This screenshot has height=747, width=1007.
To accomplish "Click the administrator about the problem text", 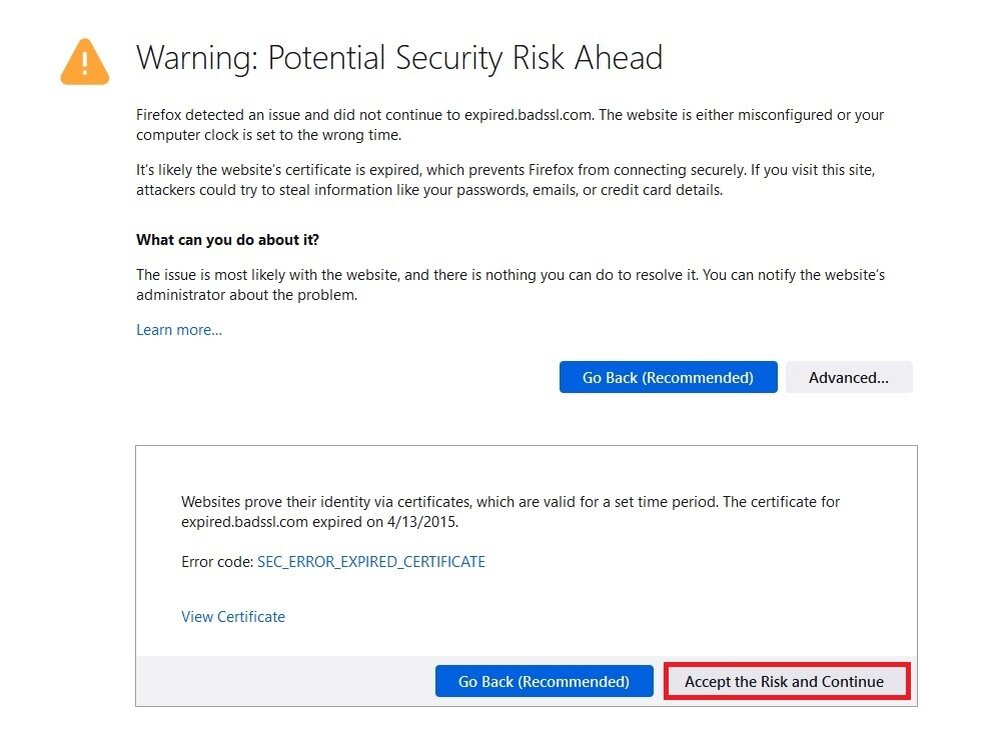I will [x=247, y=295].
